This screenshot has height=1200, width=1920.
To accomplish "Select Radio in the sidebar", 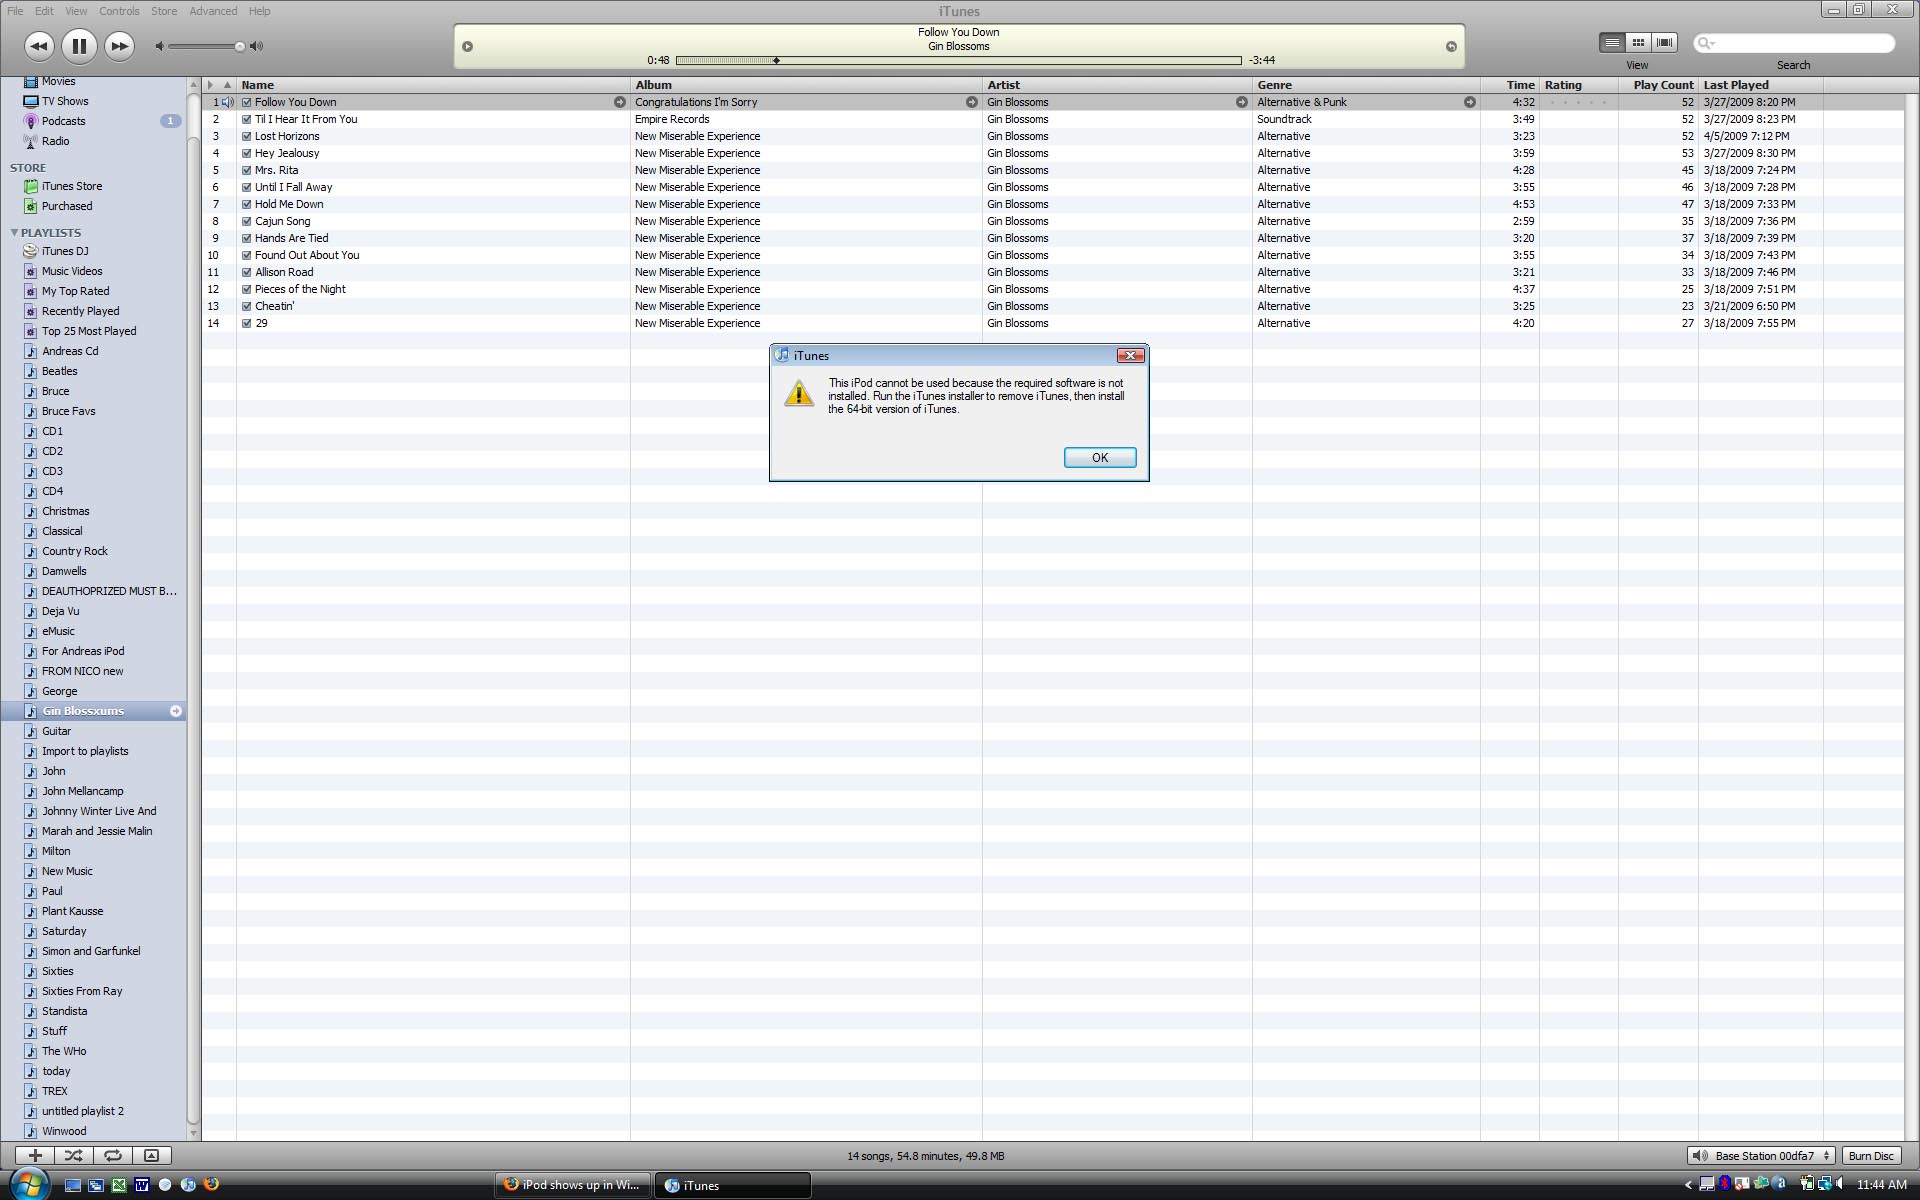I will pyautogui.click(x=56, y=141).
